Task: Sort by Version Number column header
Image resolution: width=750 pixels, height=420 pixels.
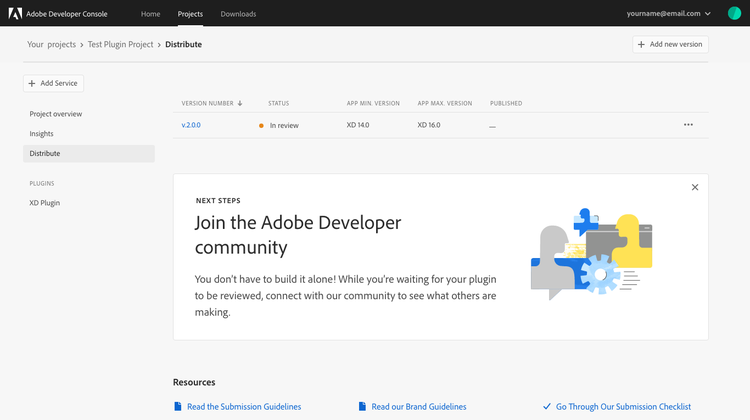Action: pos(208,103)
